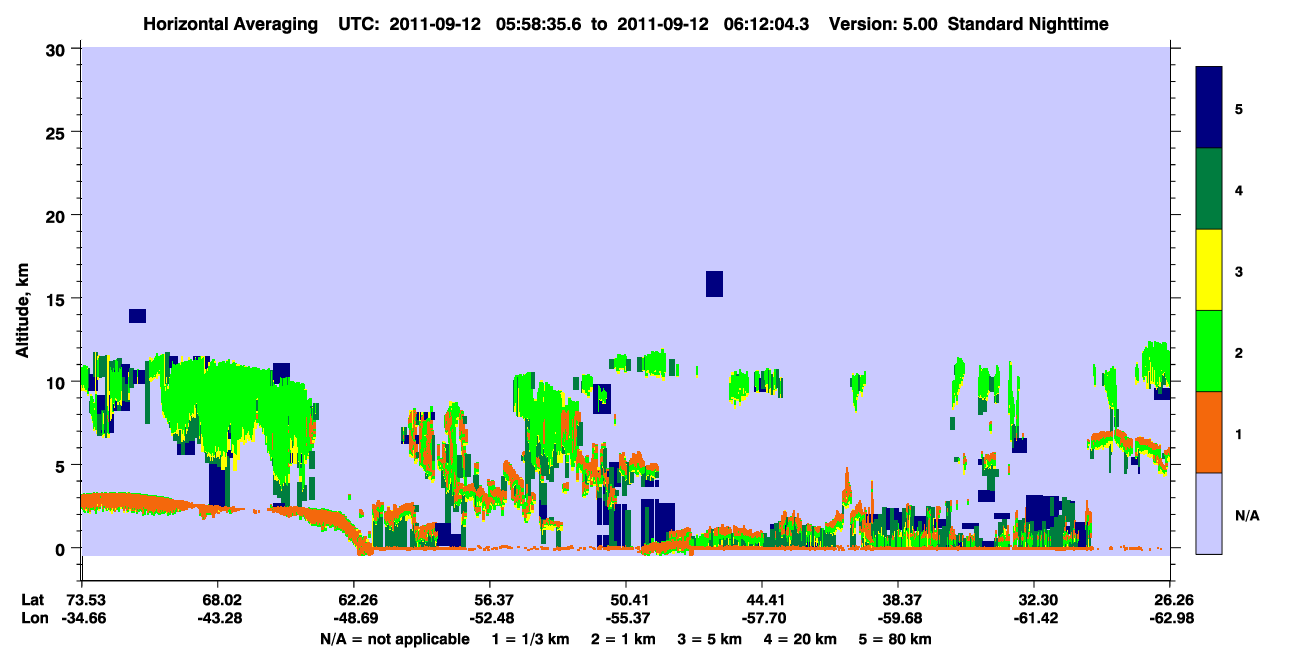Click the 'Standard Nighttime' label

click(x=1028, y=24)
